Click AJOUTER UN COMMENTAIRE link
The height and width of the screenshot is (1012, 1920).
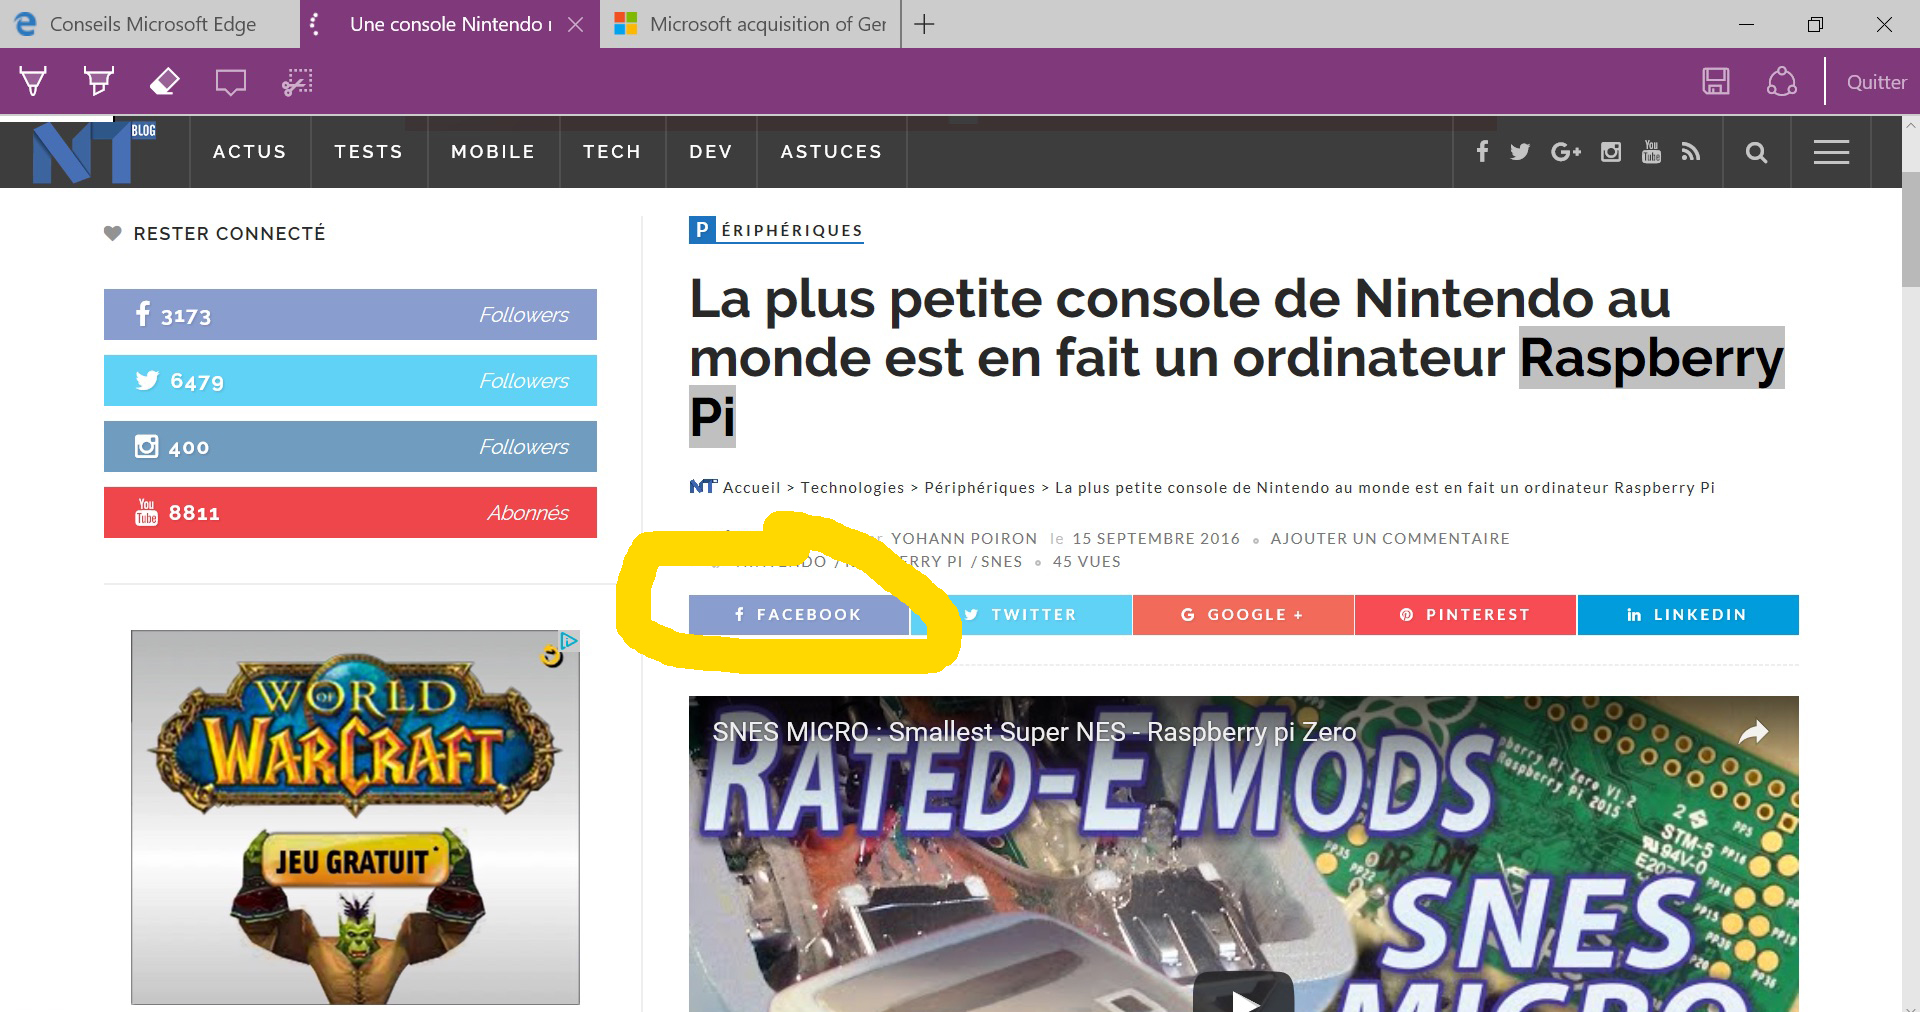pyautogui.click(x=1390, y=539)
